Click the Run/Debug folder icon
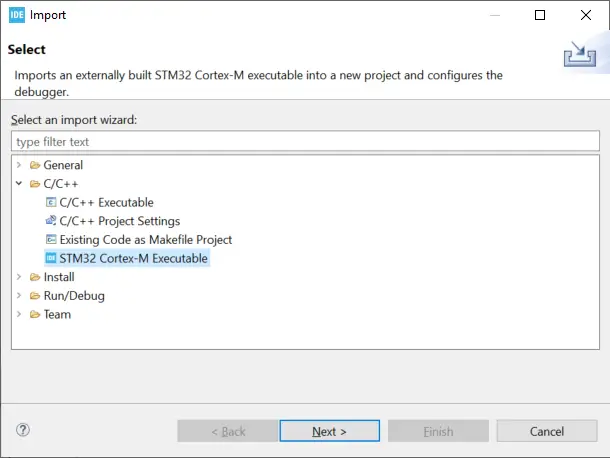Screen dimensions: 610x458 coord(35,296)
